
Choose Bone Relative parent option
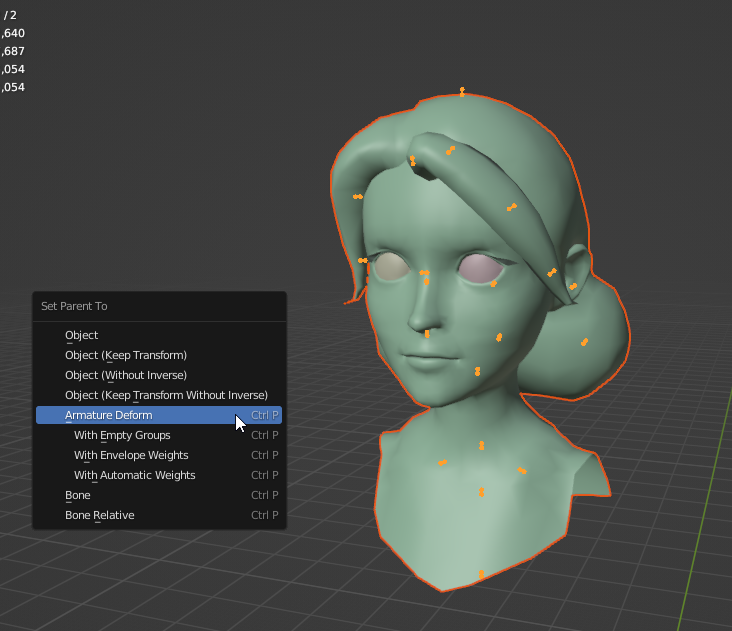click(x=159, y=515)
